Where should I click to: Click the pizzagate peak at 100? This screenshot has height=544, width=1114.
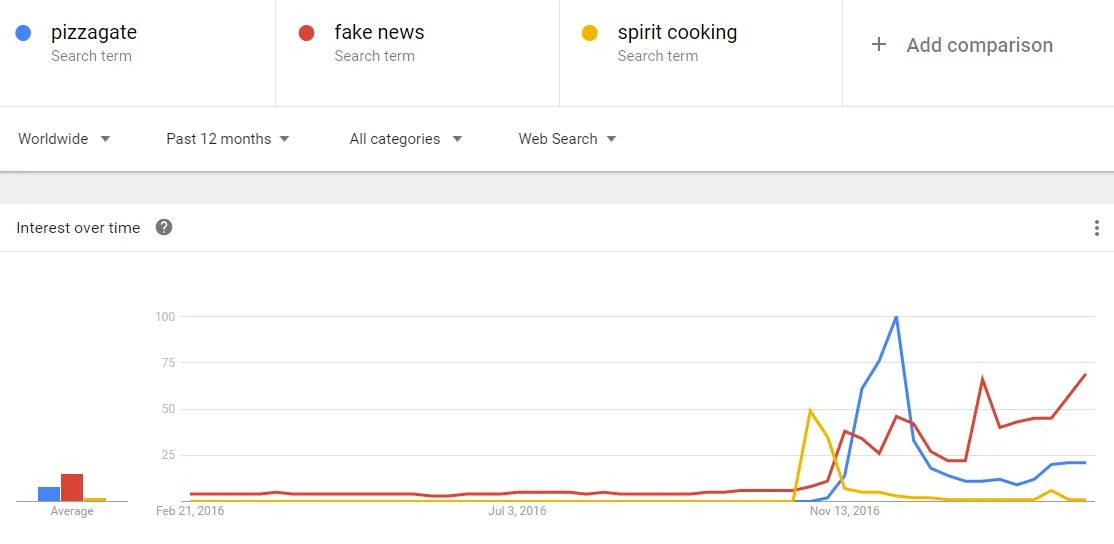(x=896, y=317)
